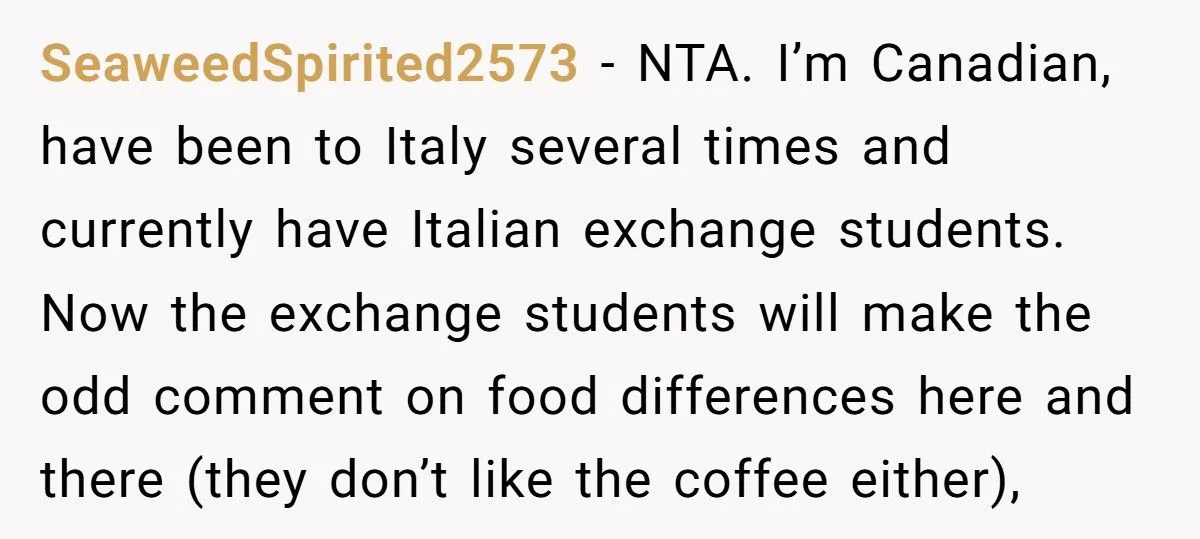Screen dimensions: 1200x539
Task: Click the word "been" in the second line
Action: [233, 148]
